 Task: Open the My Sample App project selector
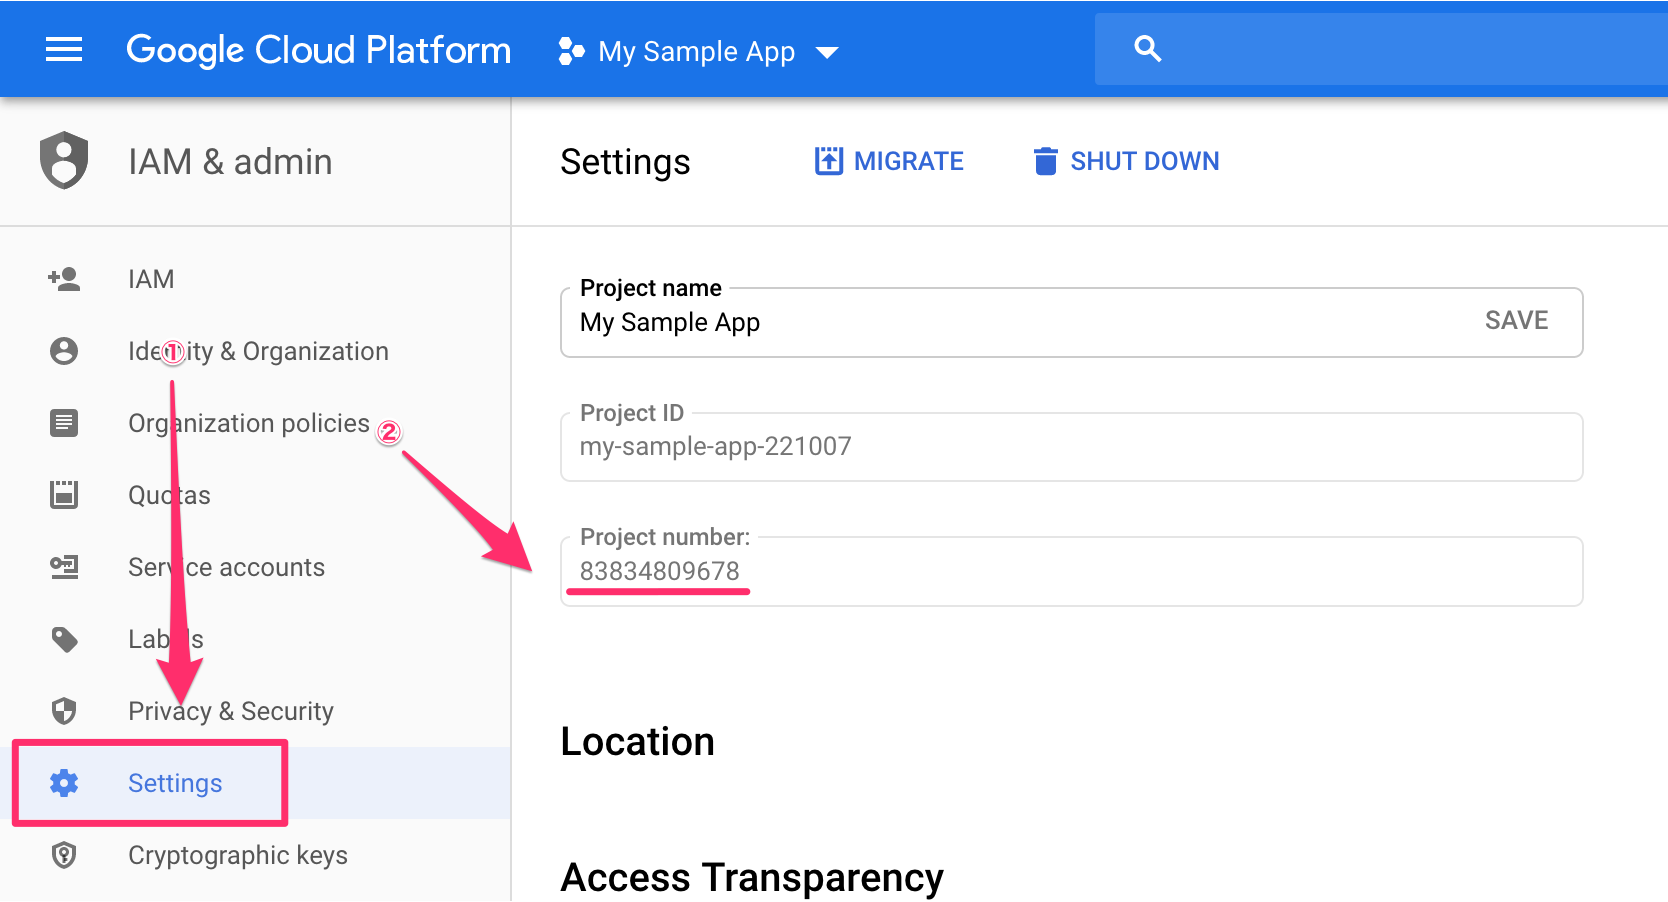pyautogui.click(x=698, y=51)
